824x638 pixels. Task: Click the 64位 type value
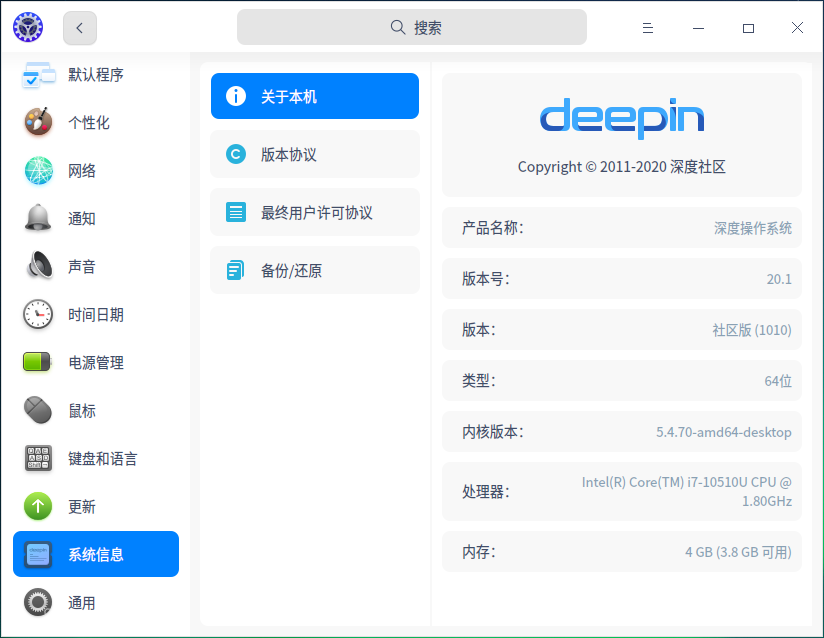click(778, 381)
